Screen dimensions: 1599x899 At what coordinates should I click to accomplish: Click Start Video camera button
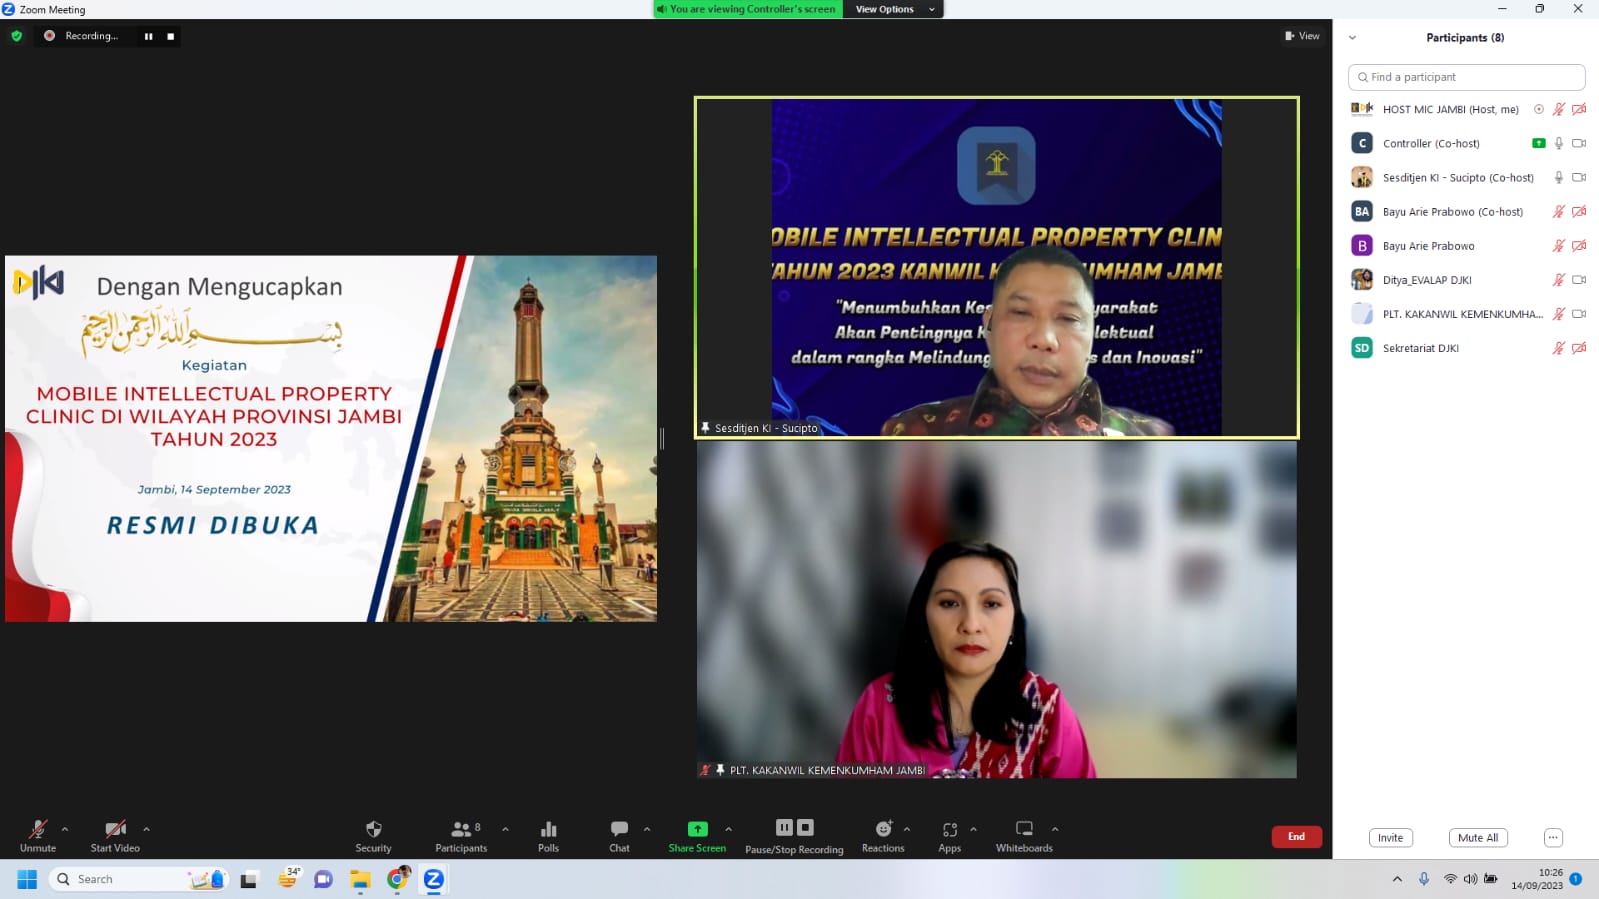pyautogui.click(x=115, y=836)
